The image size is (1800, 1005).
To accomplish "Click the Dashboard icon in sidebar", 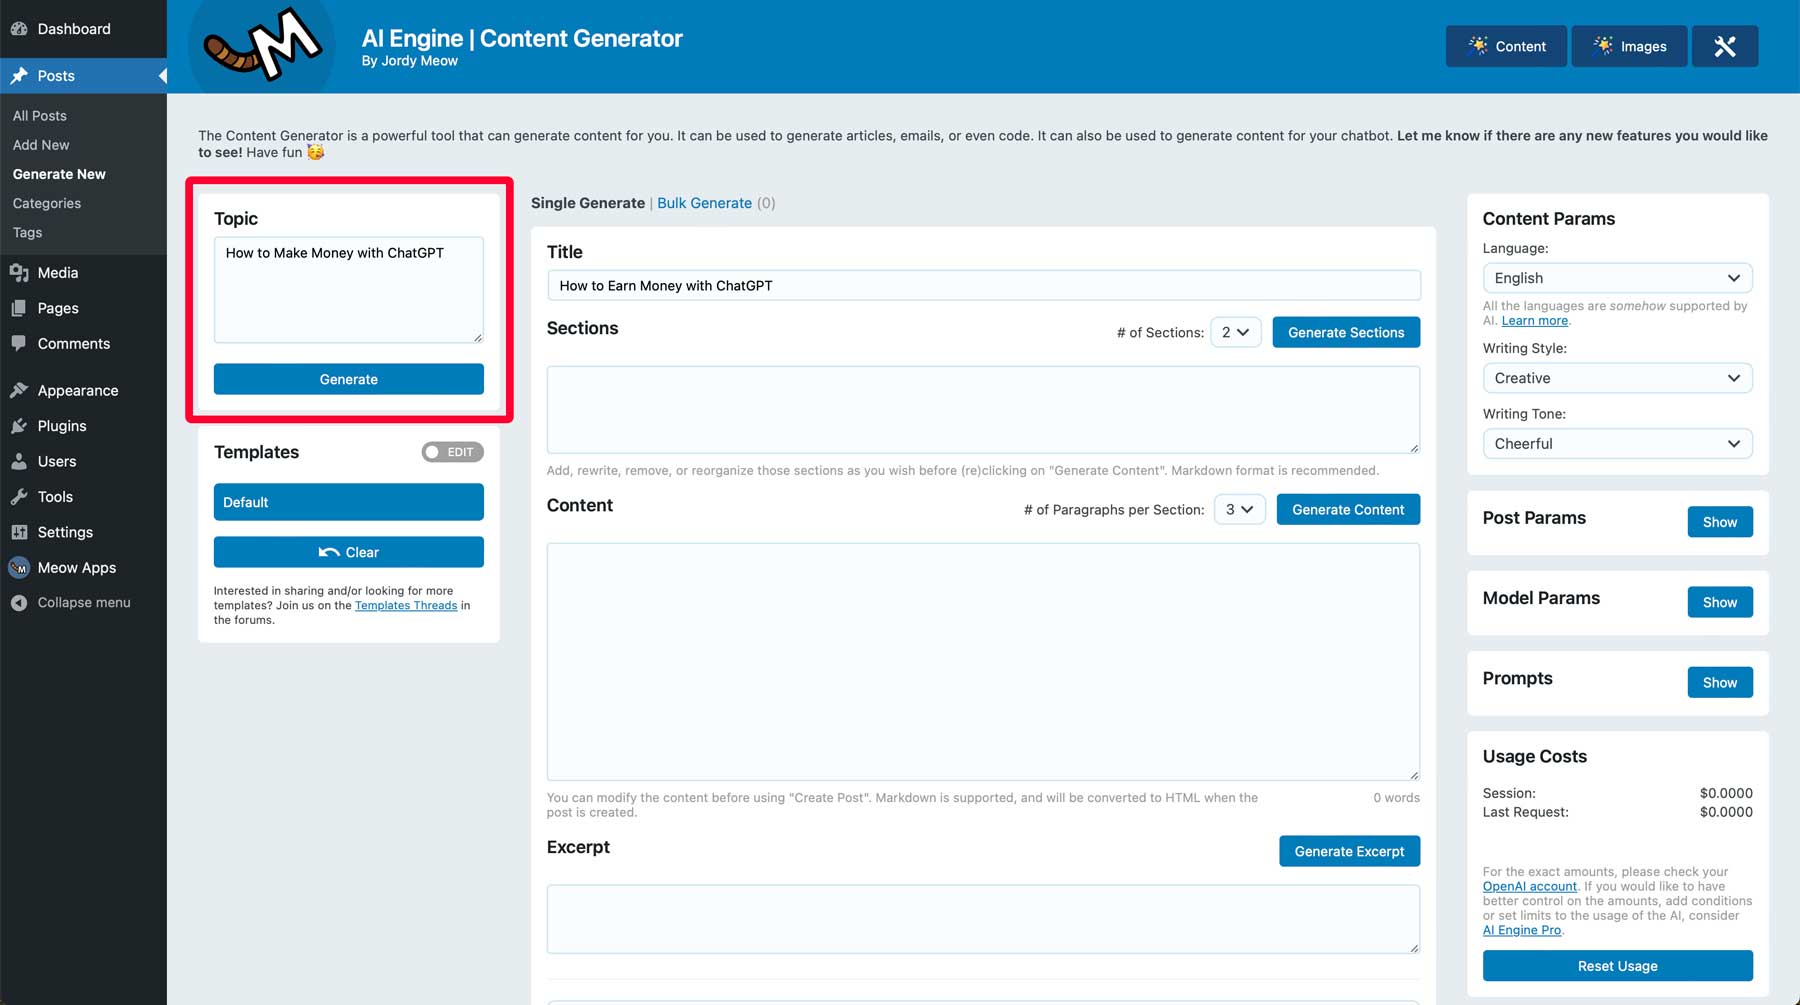I will click(x=19, y=29).
